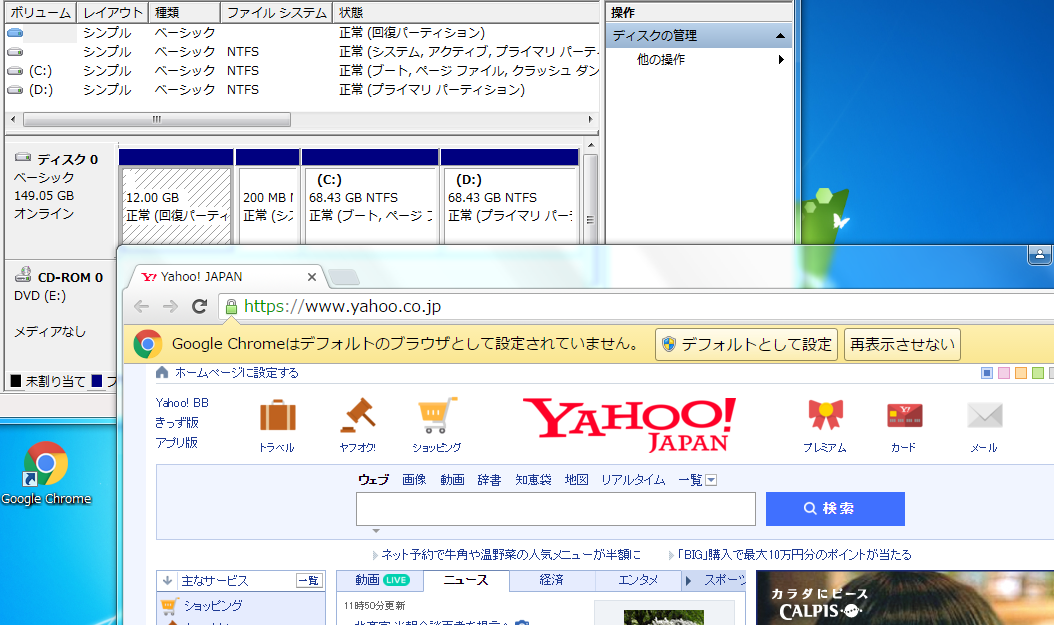Sort by ファイル システム column header
Screen dimensions: 1054x625
click(276, 13)
